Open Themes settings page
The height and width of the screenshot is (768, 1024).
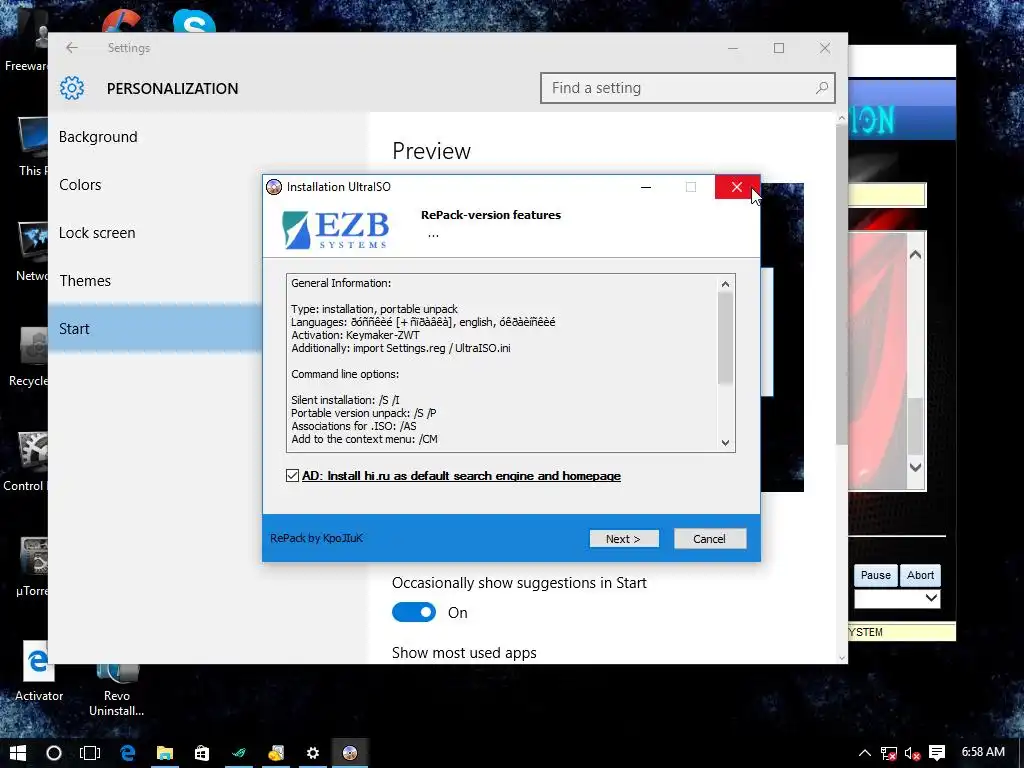(x=85, y=281)
